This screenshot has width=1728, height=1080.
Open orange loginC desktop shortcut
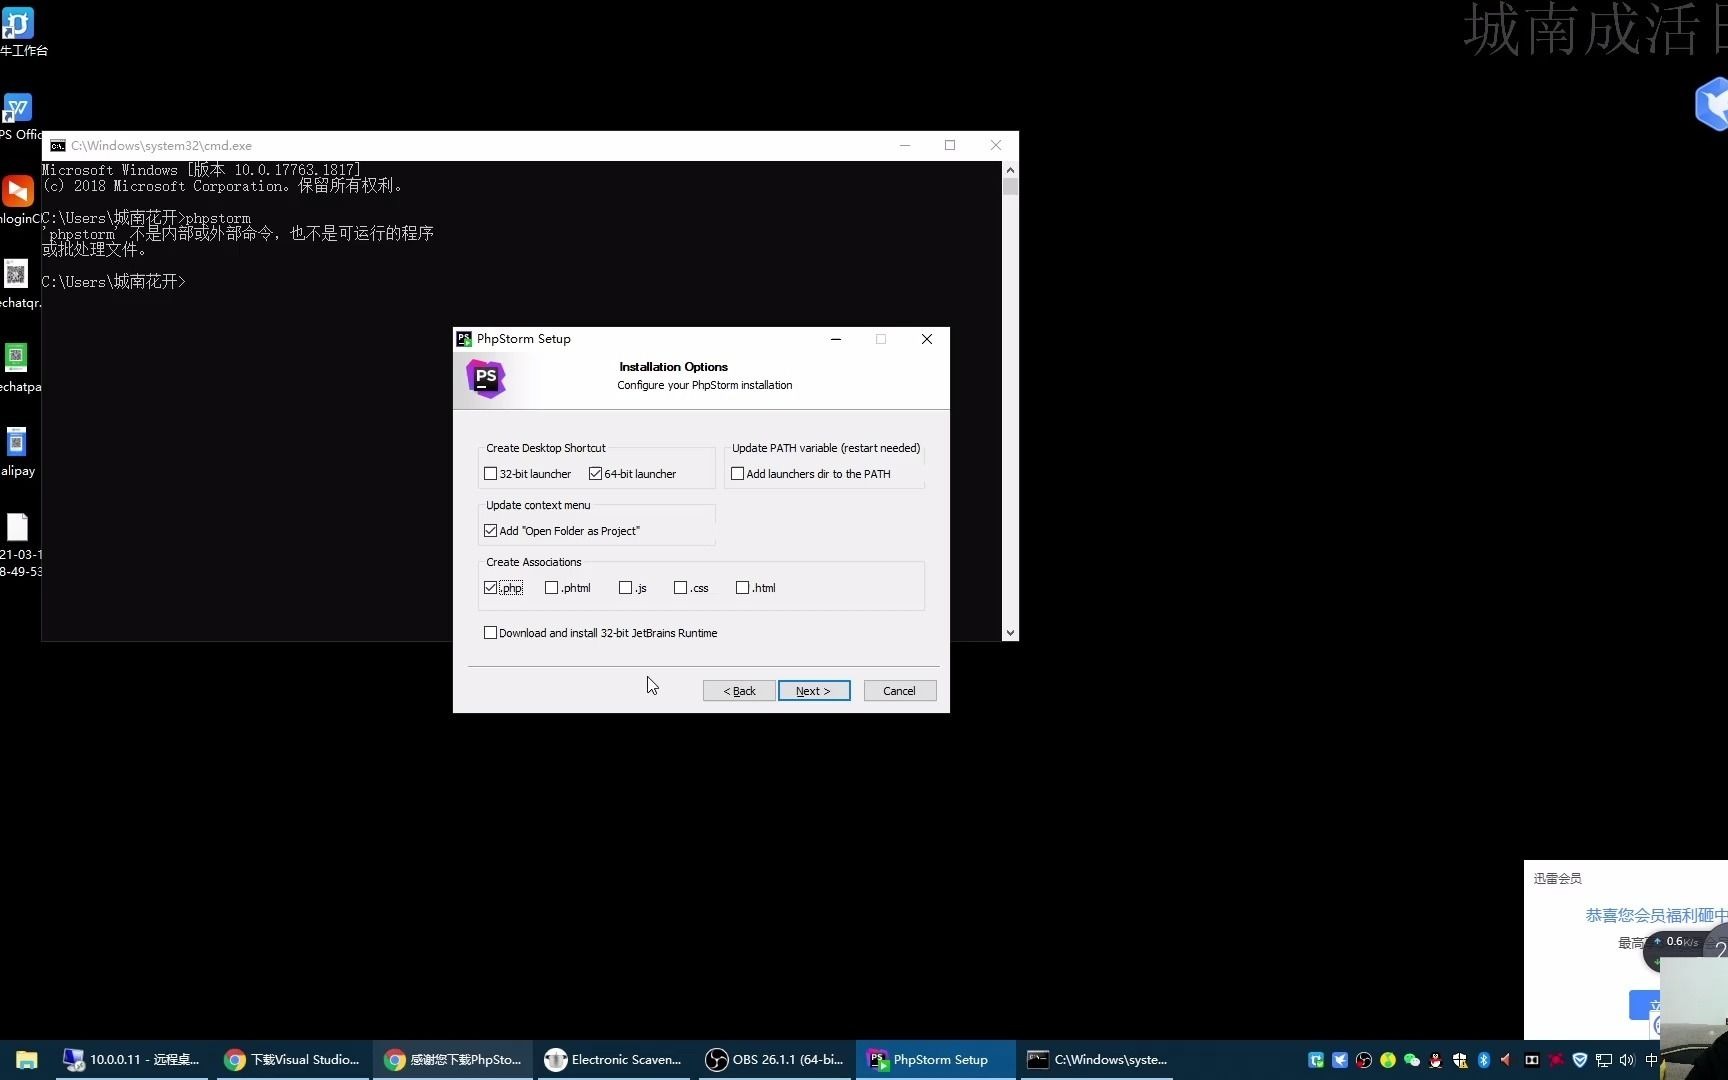18,198
